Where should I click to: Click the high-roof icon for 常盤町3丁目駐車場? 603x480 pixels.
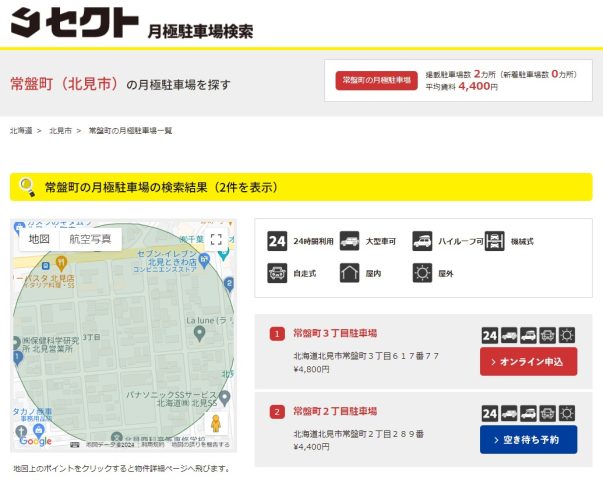(528, 335)
